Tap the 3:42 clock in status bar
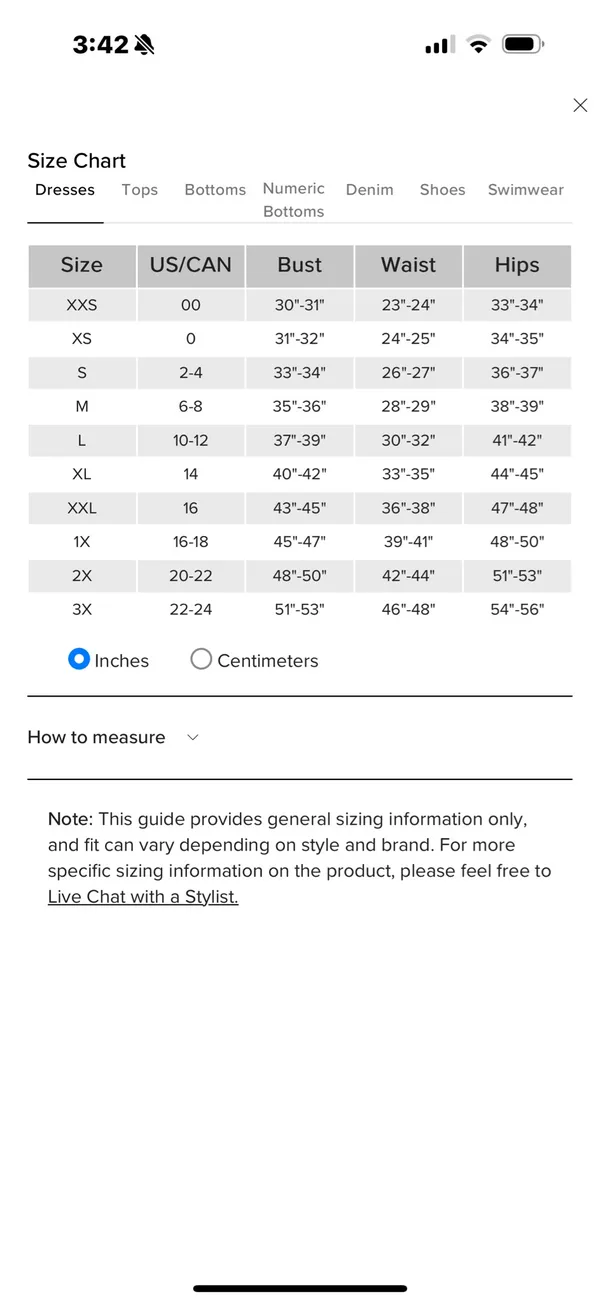The image size is (600, 1303). coord(101,45)
